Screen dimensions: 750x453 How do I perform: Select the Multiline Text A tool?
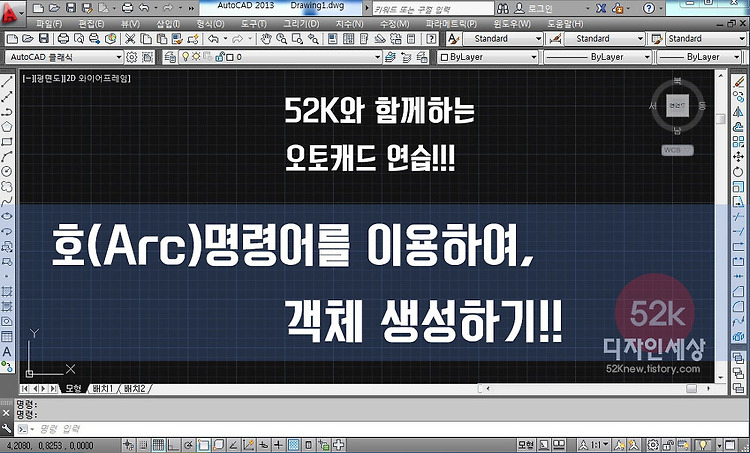coord(7,352)
